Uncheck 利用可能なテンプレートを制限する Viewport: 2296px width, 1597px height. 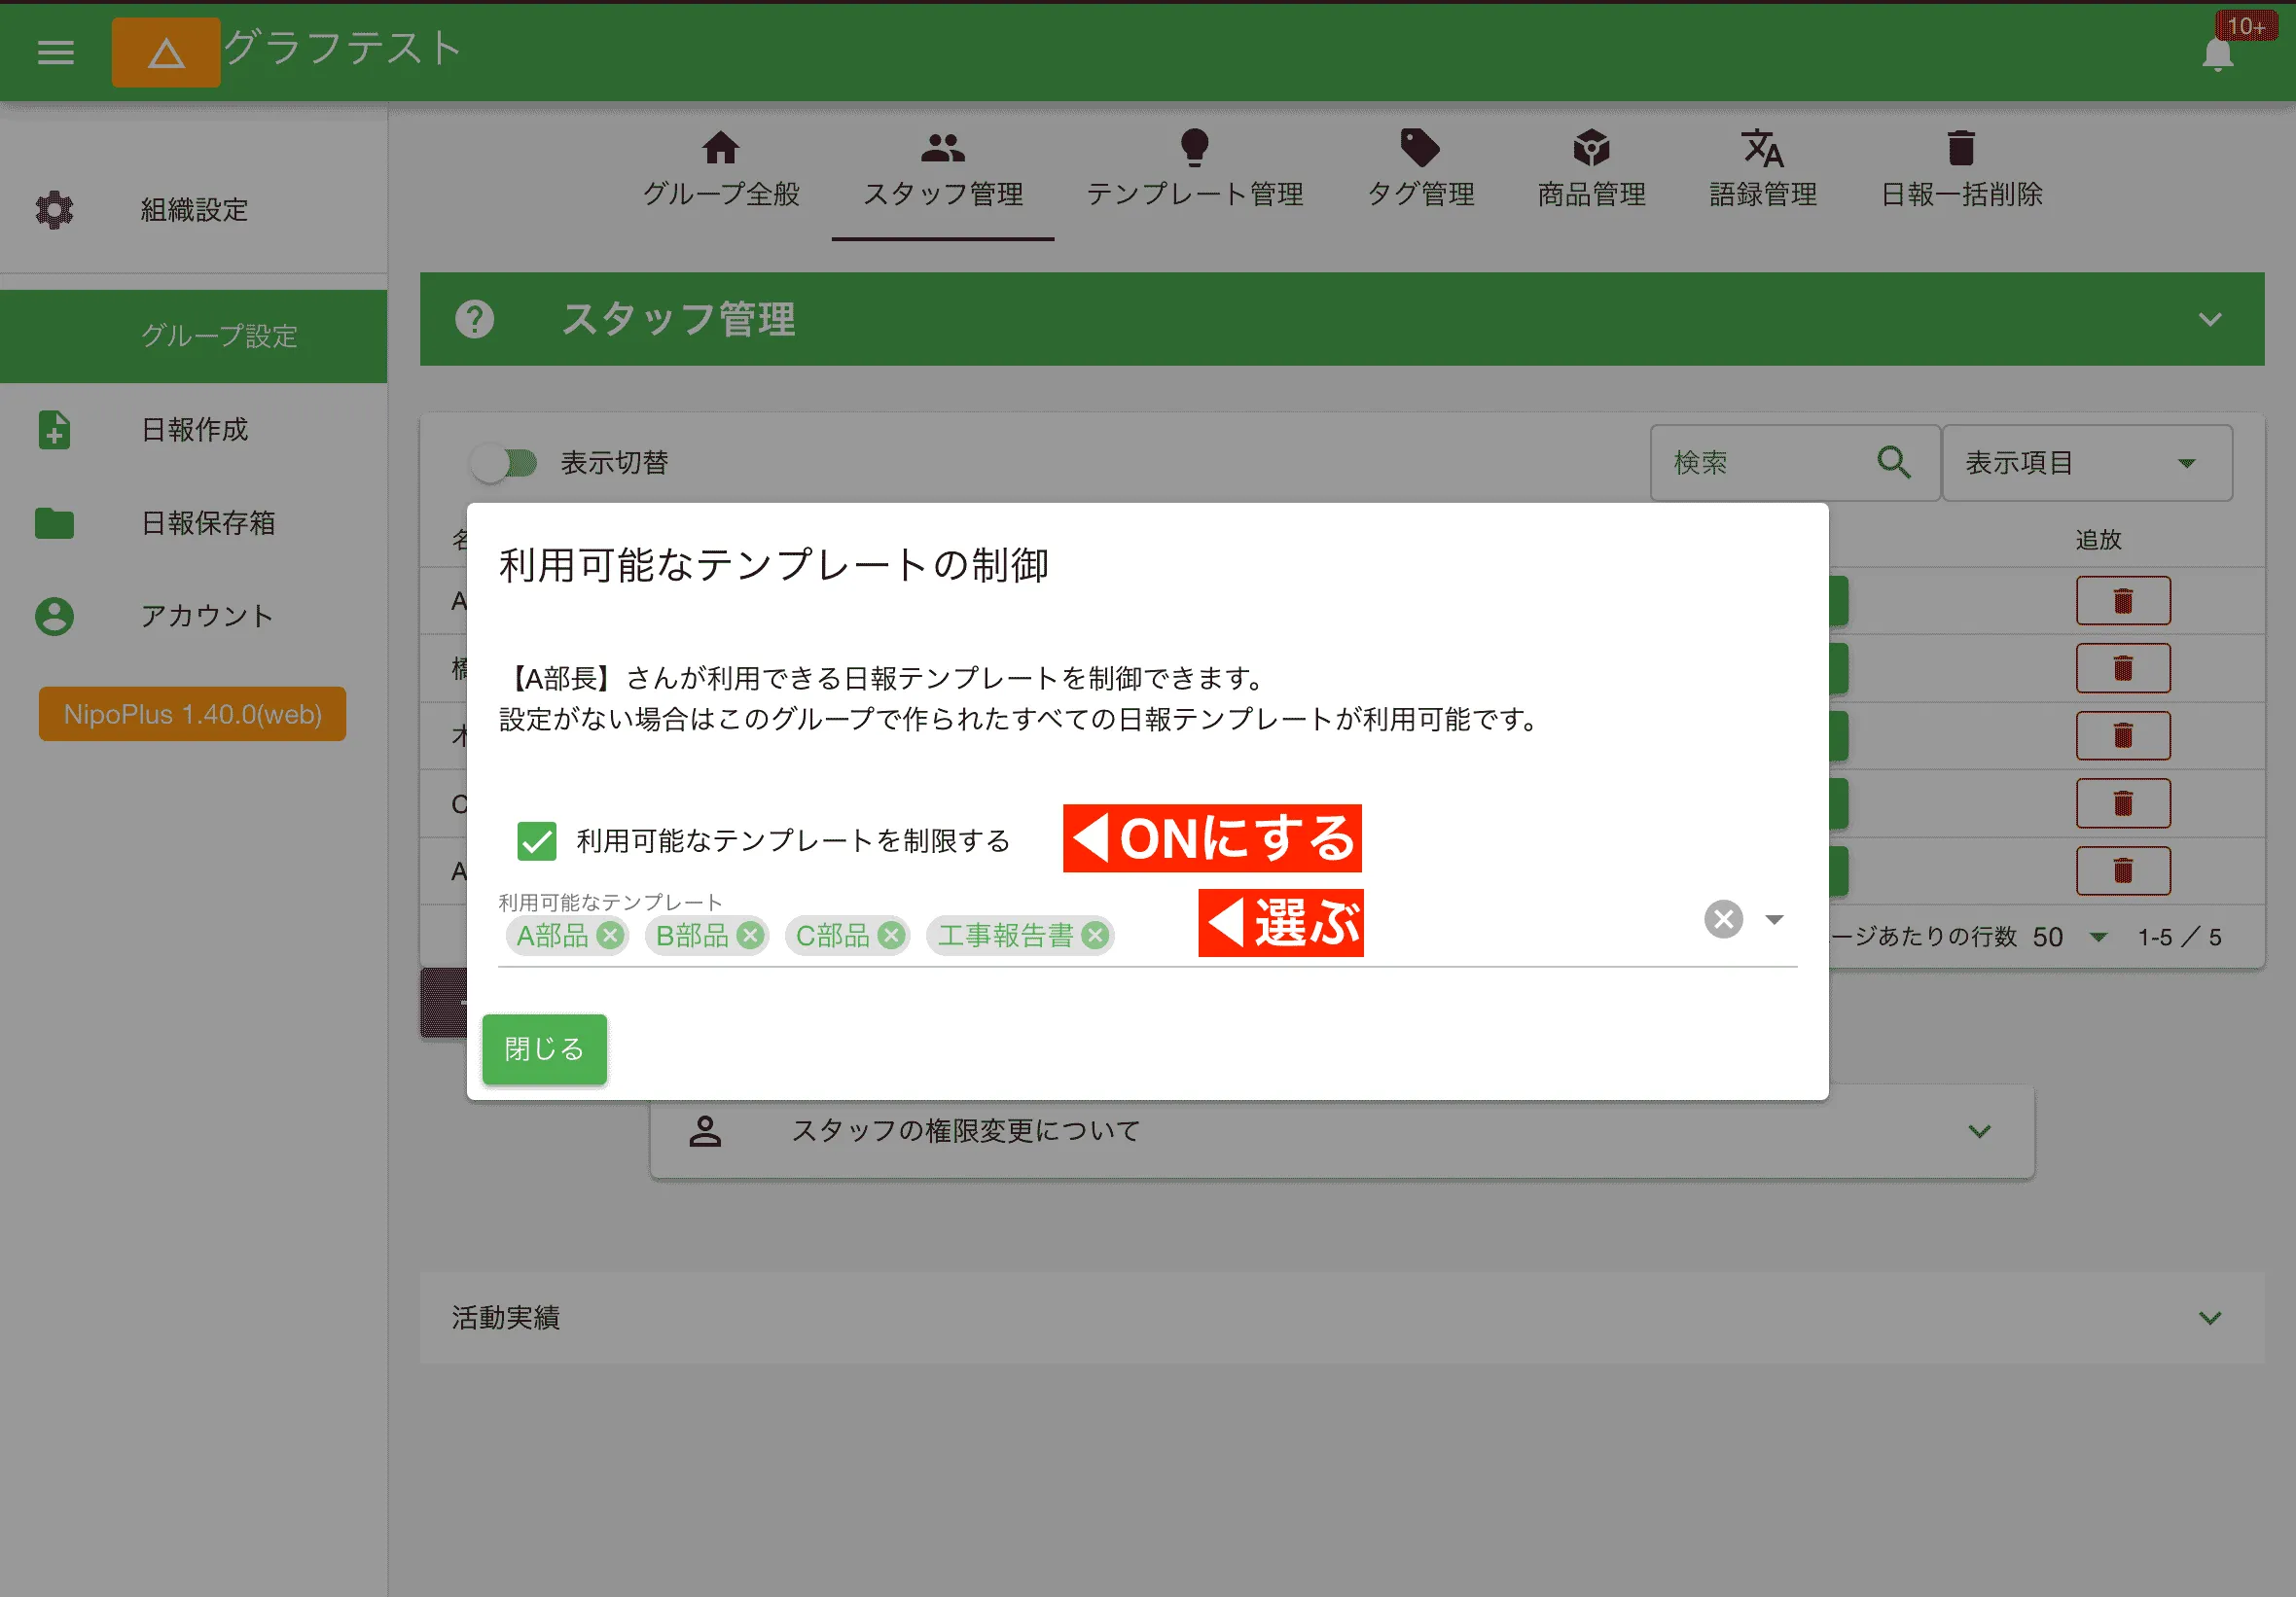[x=536, y=841]
